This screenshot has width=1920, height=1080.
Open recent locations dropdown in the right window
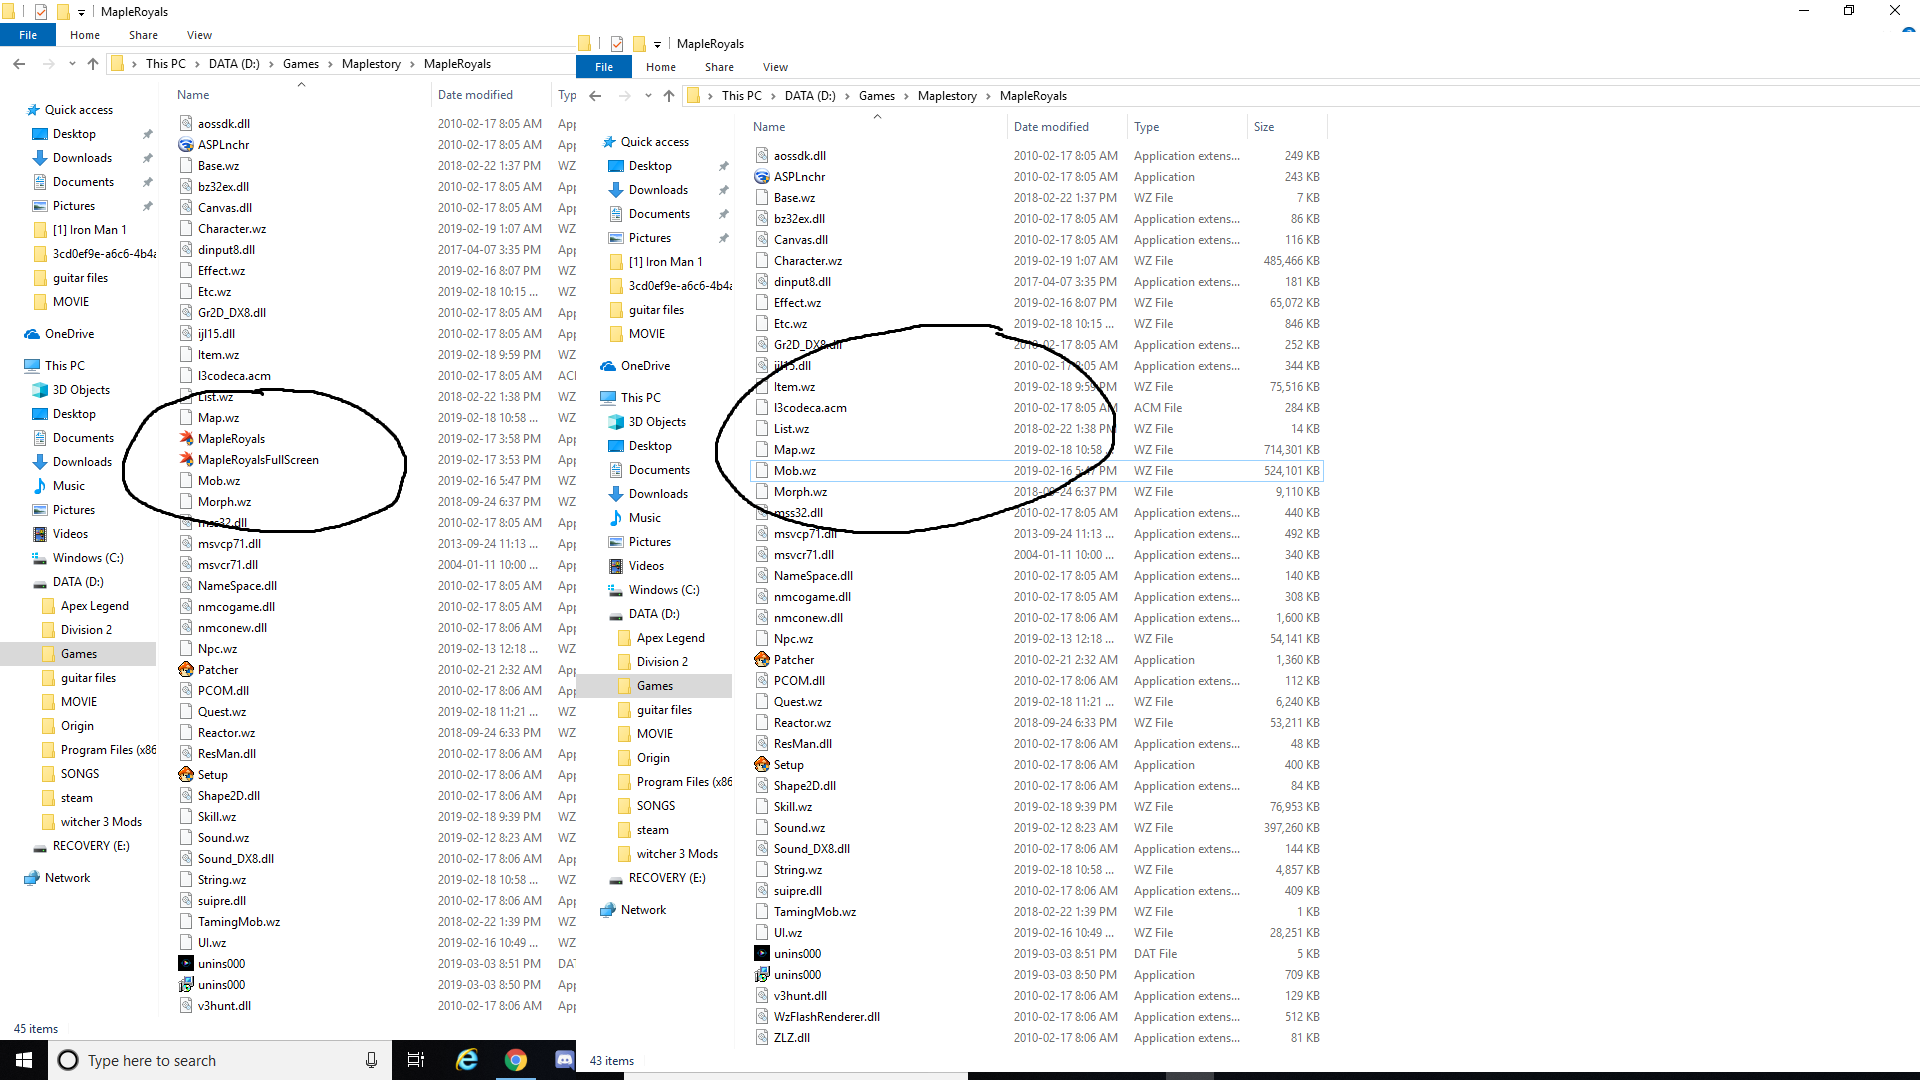point(648,96)
